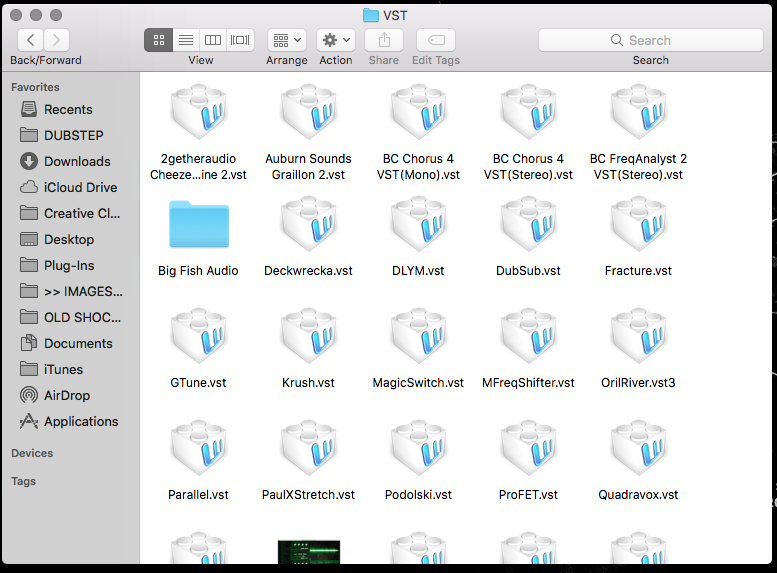Viewport: 777px width, 573px height.
Task: Select the Auburn Sounds Graillon 2.vst icon
Action: coord(308,112)
